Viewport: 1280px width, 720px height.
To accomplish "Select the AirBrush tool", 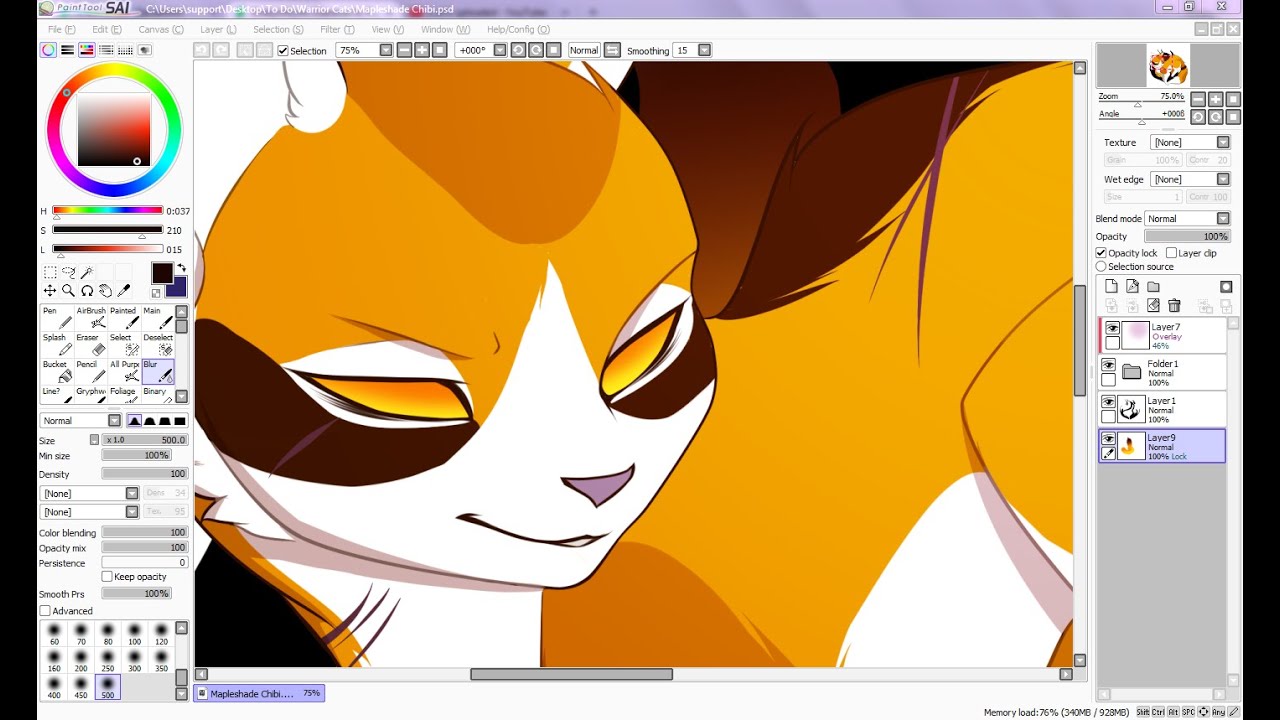I will point(91,317).
